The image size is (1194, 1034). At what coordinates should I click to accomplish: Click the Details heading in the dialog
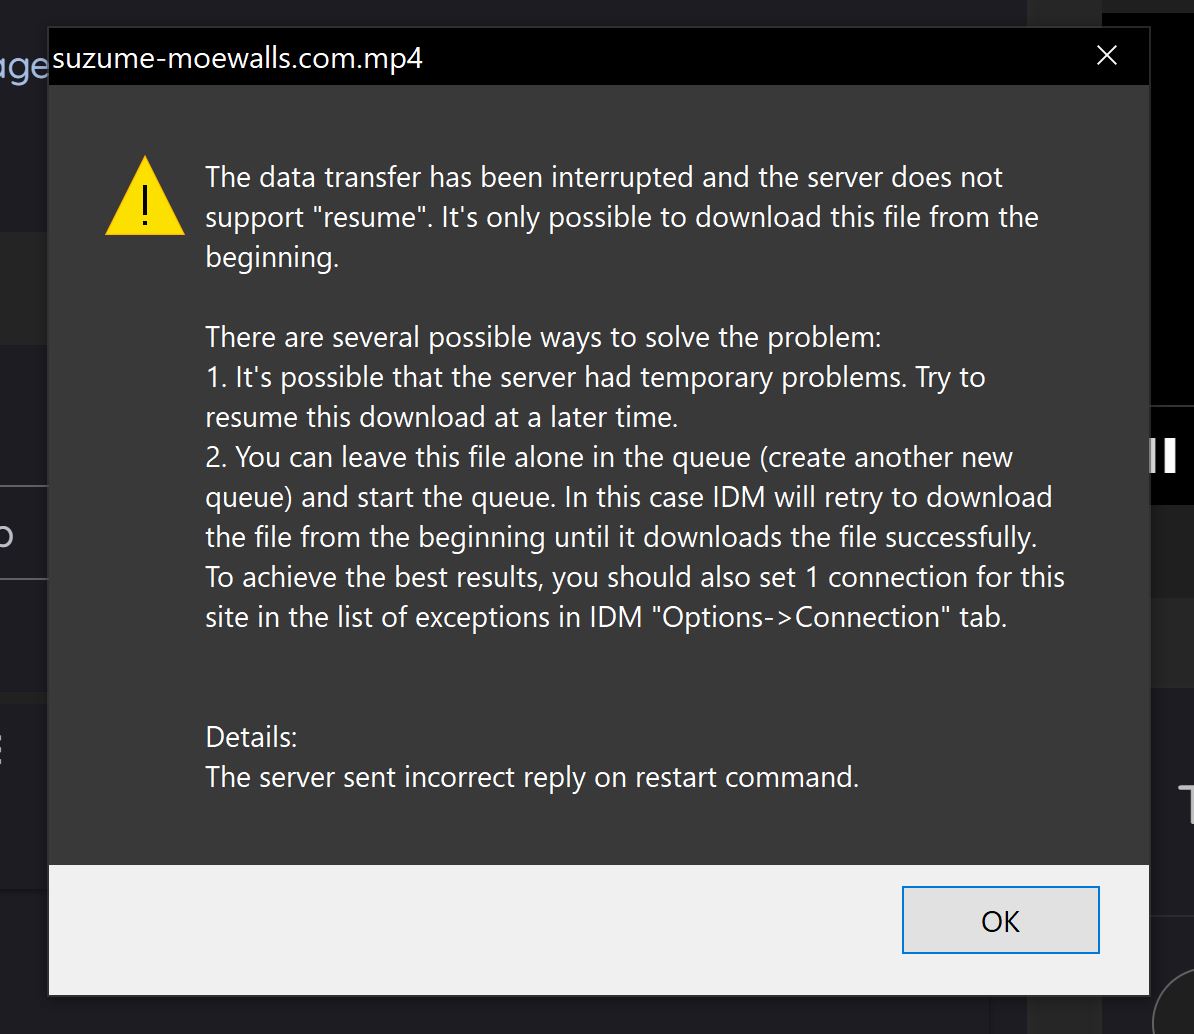point(250,737)
